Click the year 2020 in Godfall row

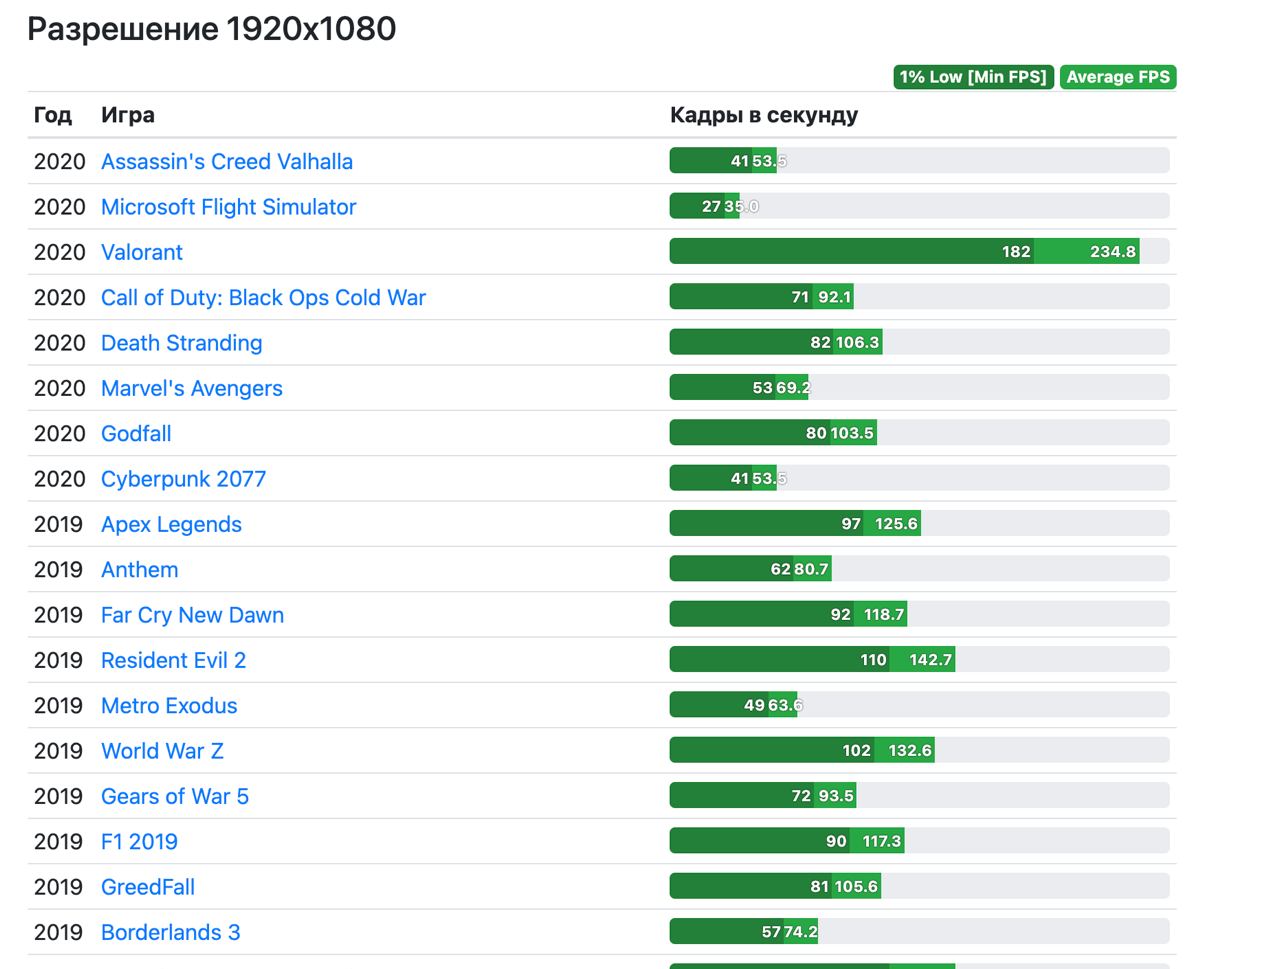point(60,434)
